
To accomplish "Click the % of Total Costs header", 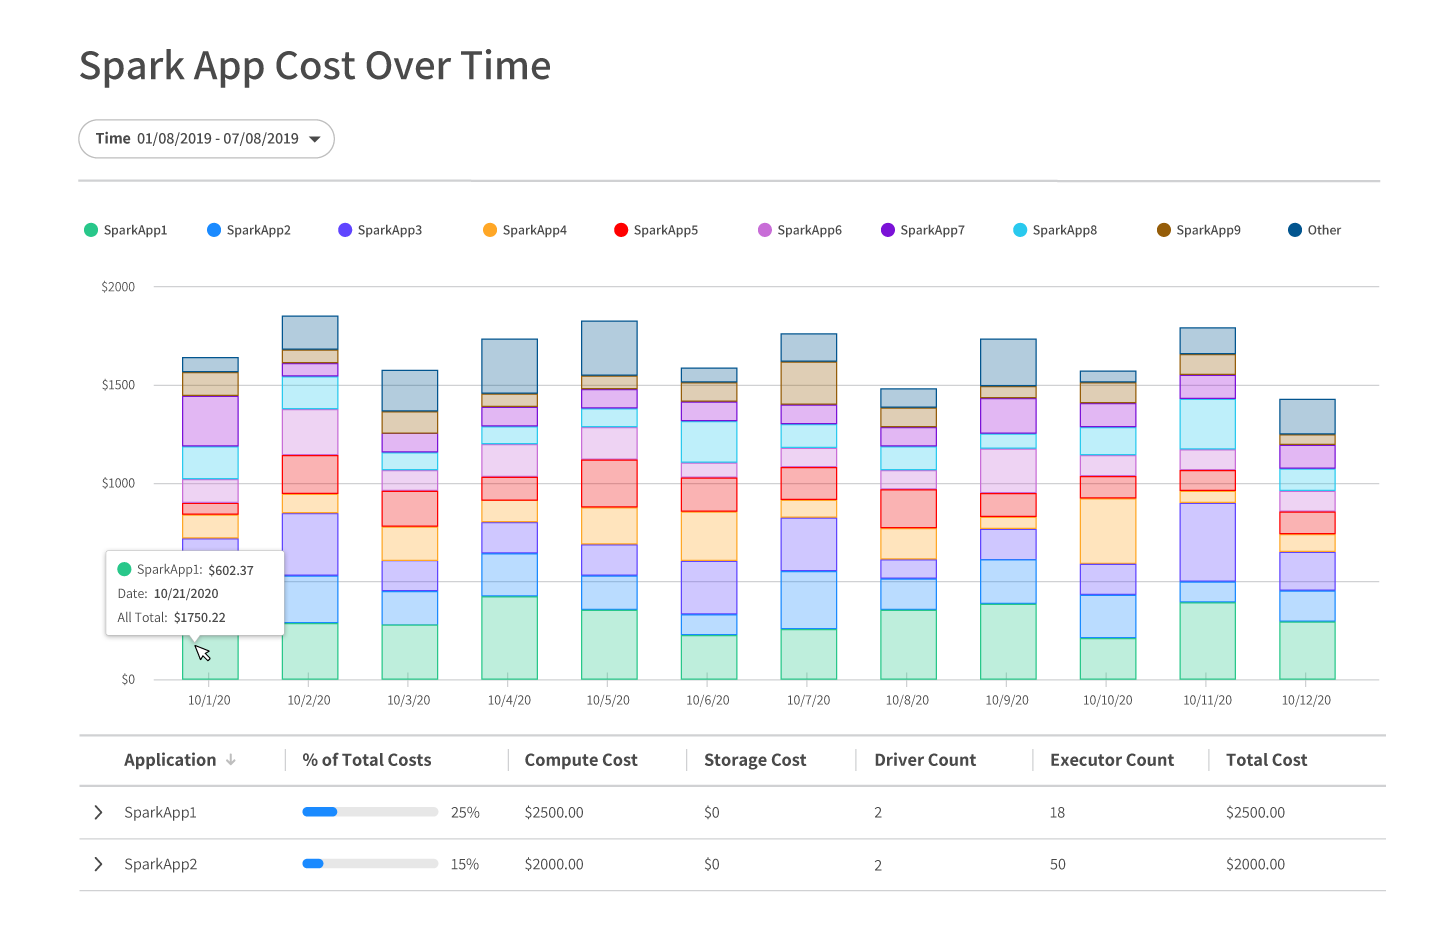I will pos(367,760).
